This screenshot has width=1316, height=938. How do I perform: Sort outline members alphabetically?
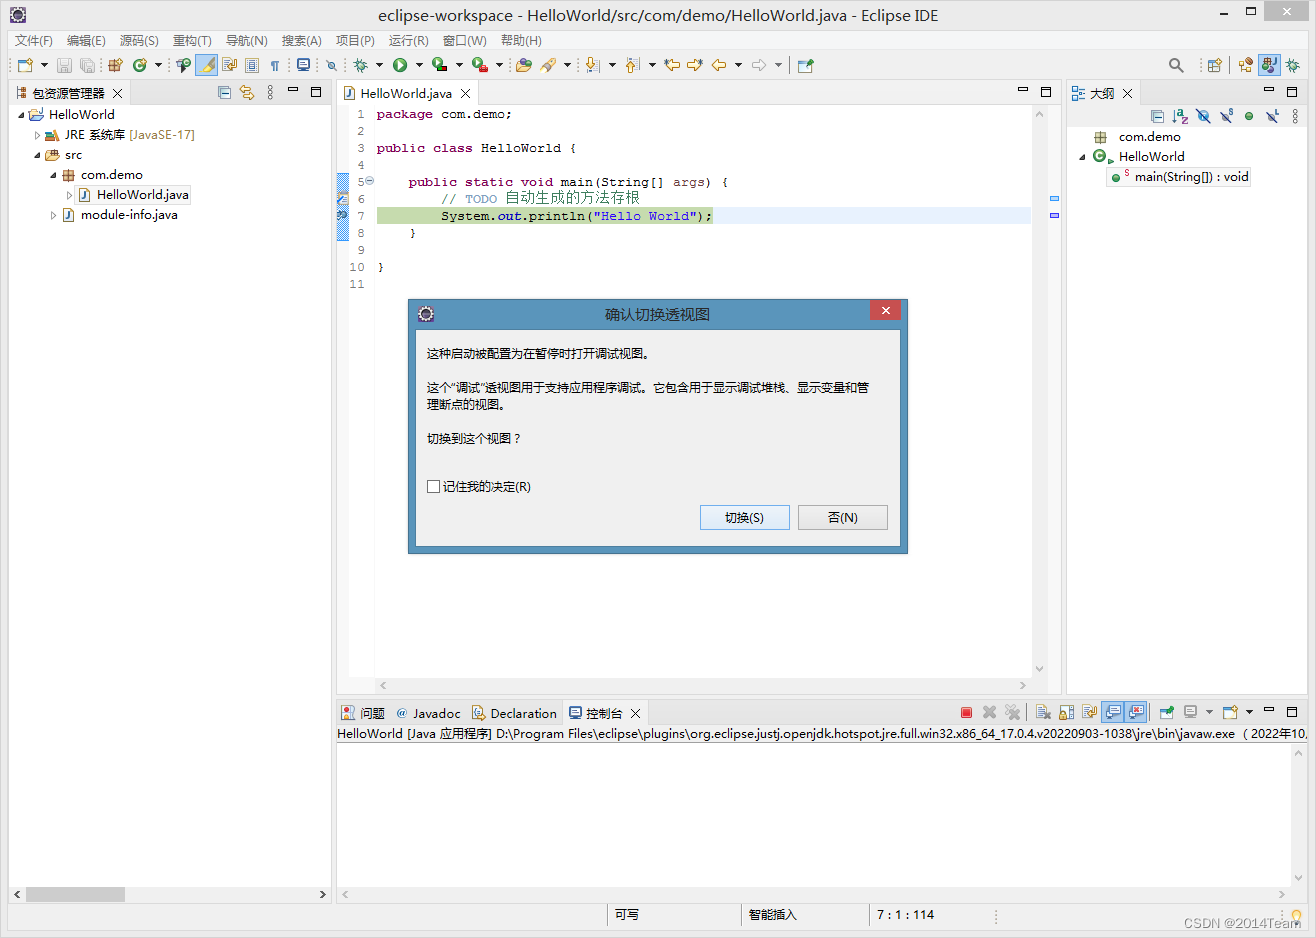(x=1180, y=116)
